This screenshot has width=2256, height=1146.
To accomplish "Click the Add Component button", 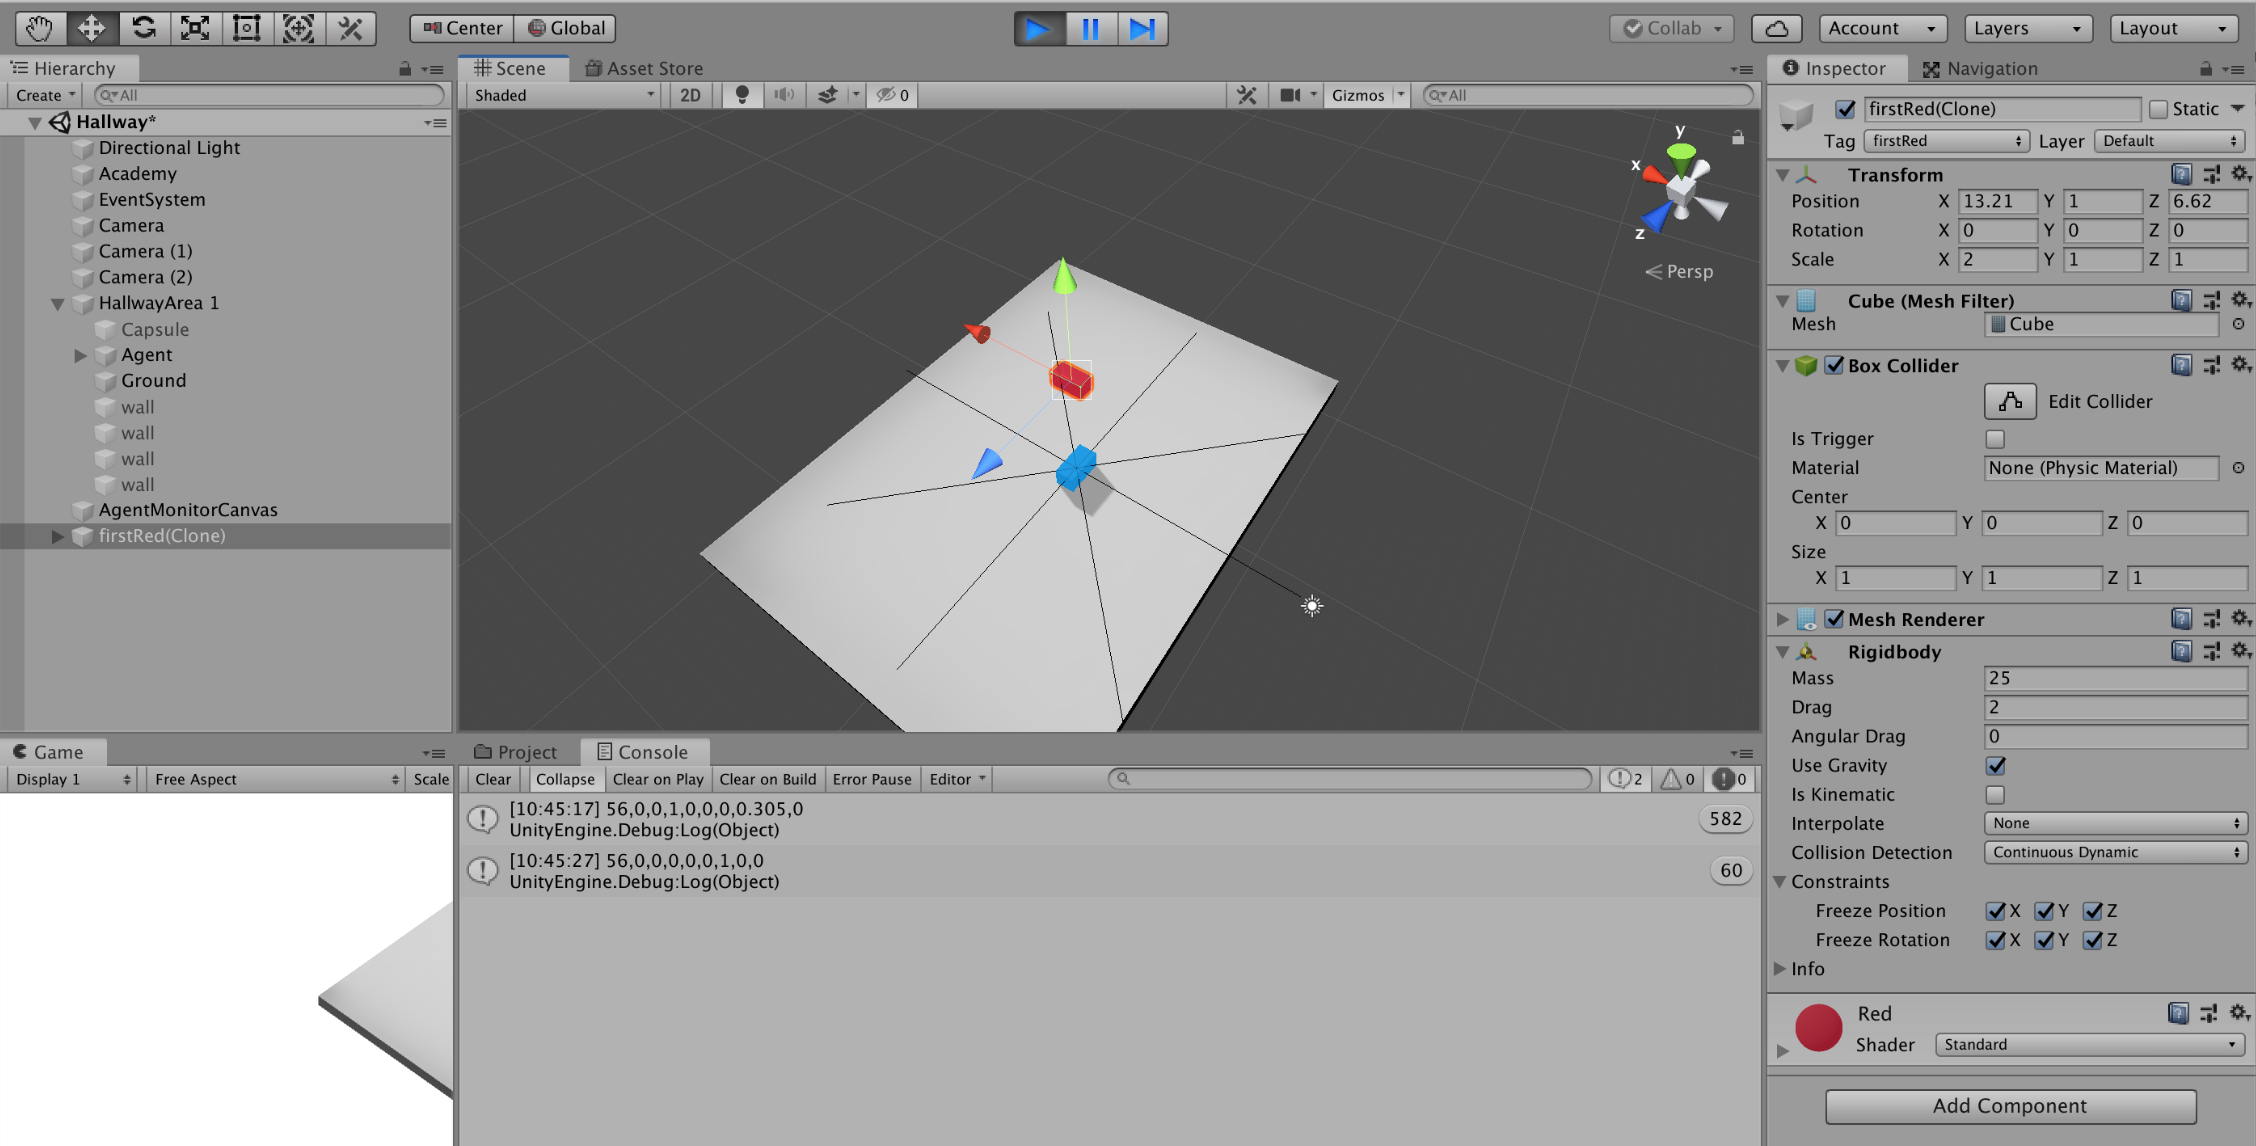I will coord(2009,1106).
